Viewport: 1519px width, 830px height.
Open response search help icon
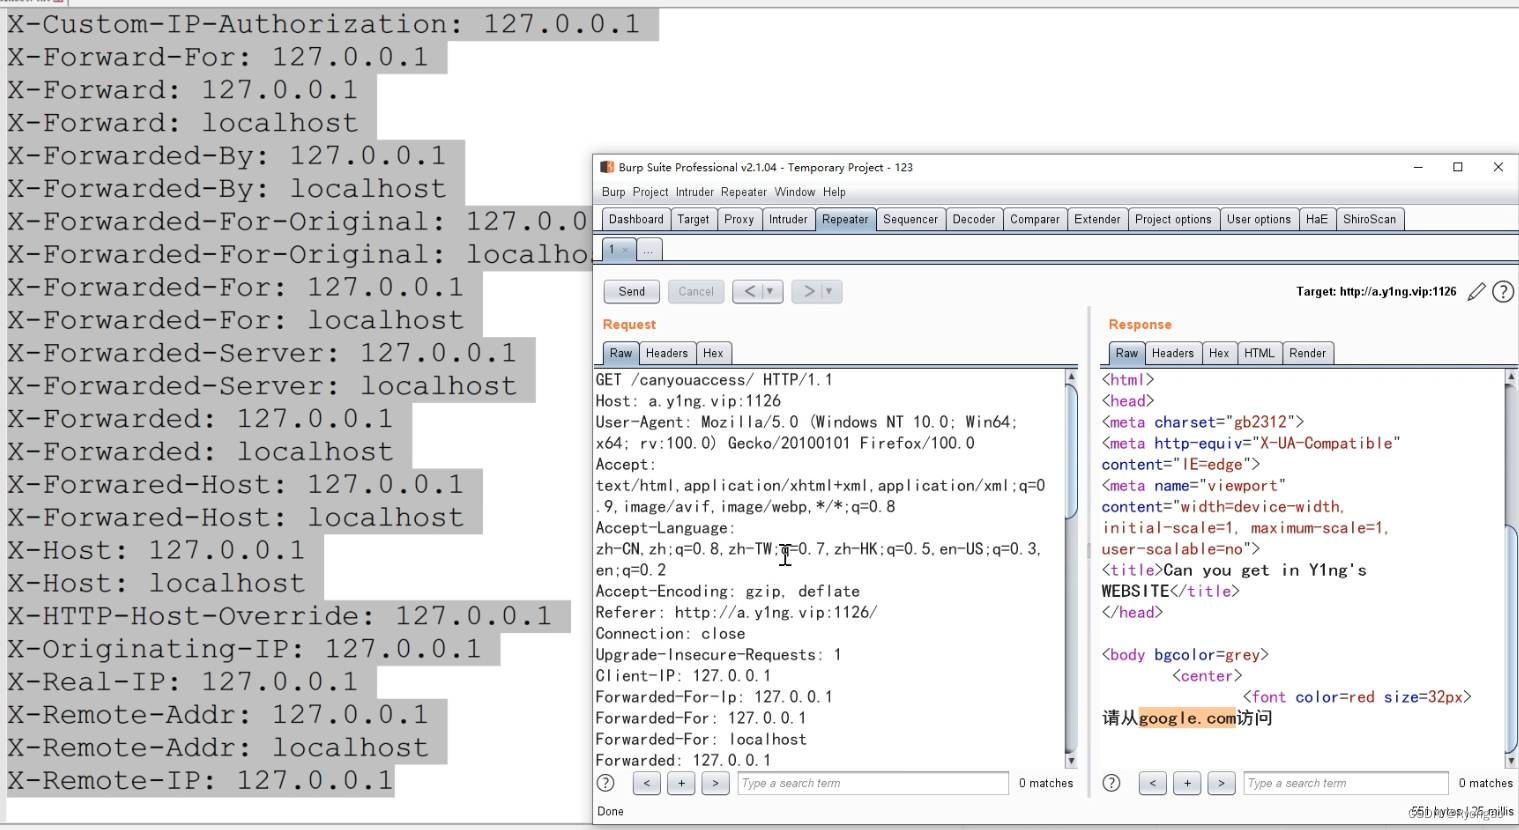click(x=1111, y=783)
